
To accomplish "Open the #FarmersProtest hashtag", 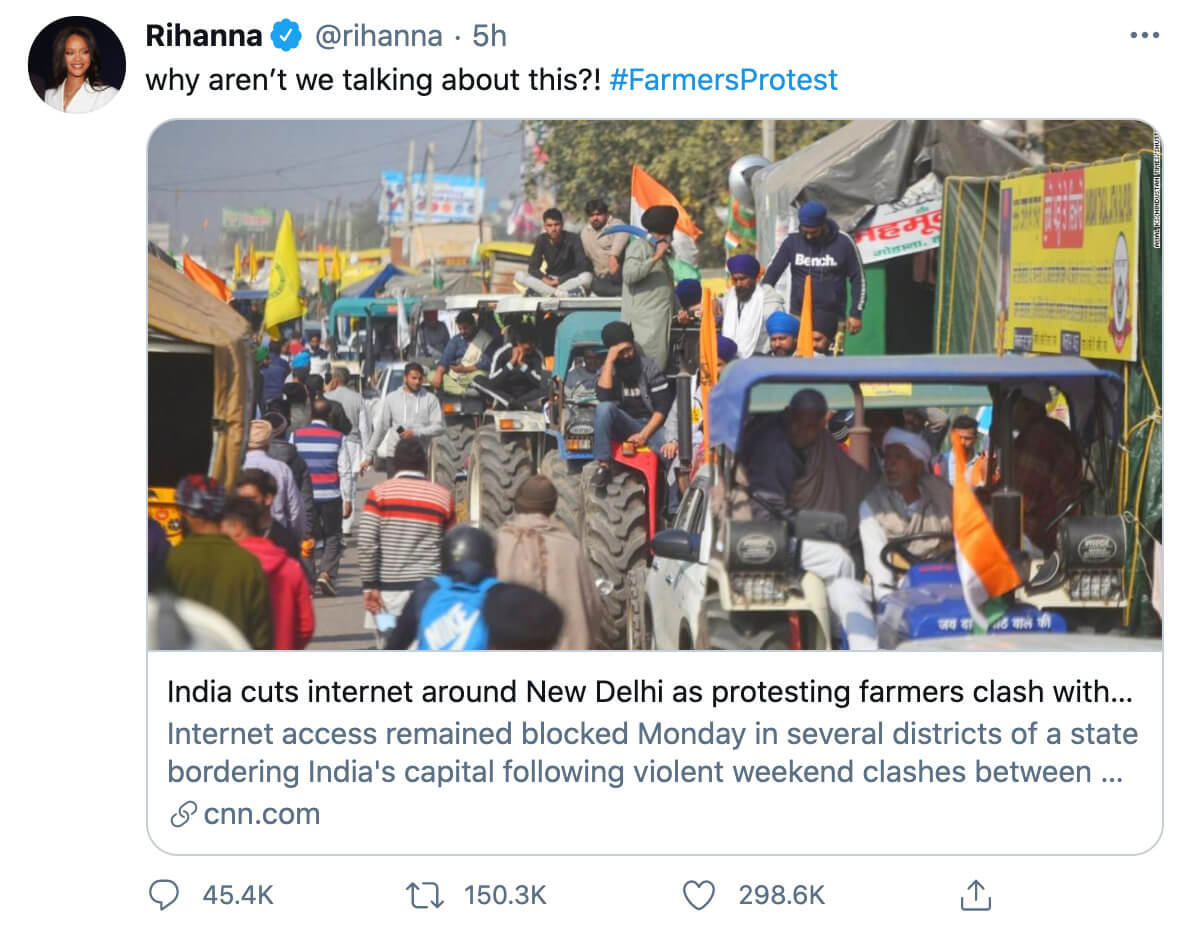I will pyautogui.click(x=722, y=80).
